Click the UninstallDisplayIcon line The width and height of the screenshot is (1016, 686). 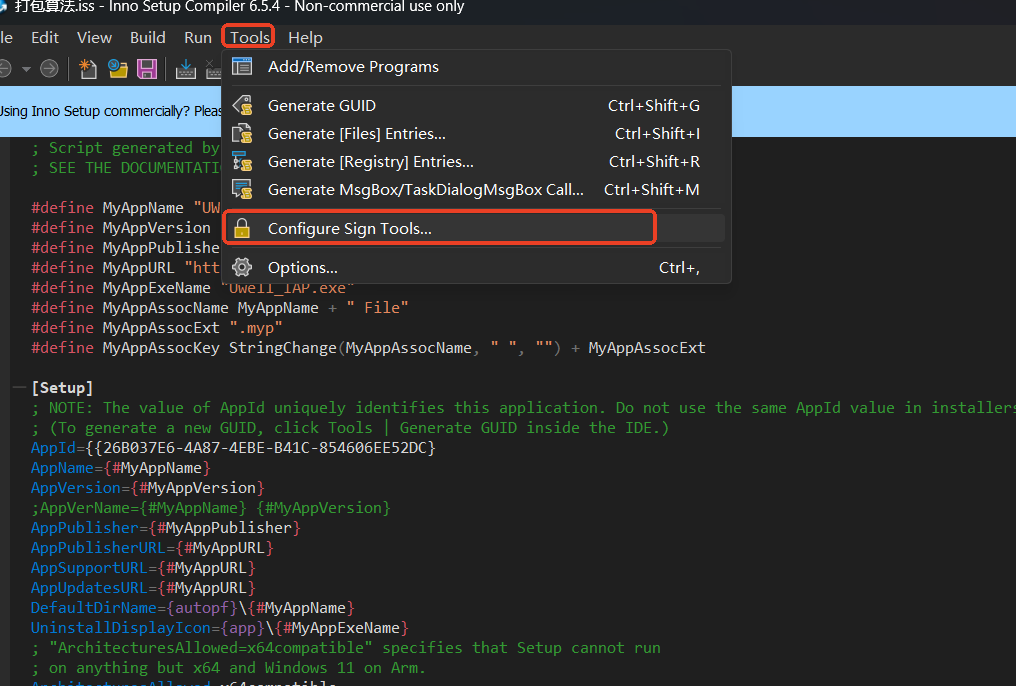tap(220, 628)
